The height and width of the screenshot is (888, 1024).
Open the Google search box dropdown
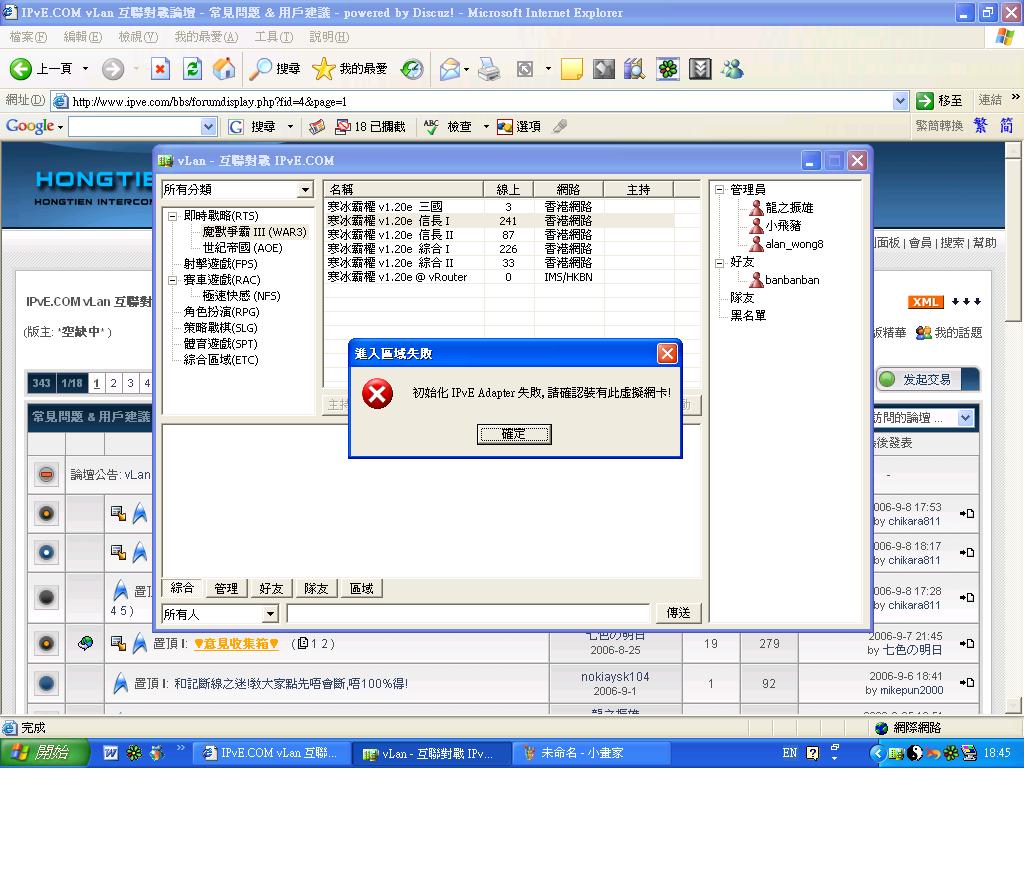(208, 127)
